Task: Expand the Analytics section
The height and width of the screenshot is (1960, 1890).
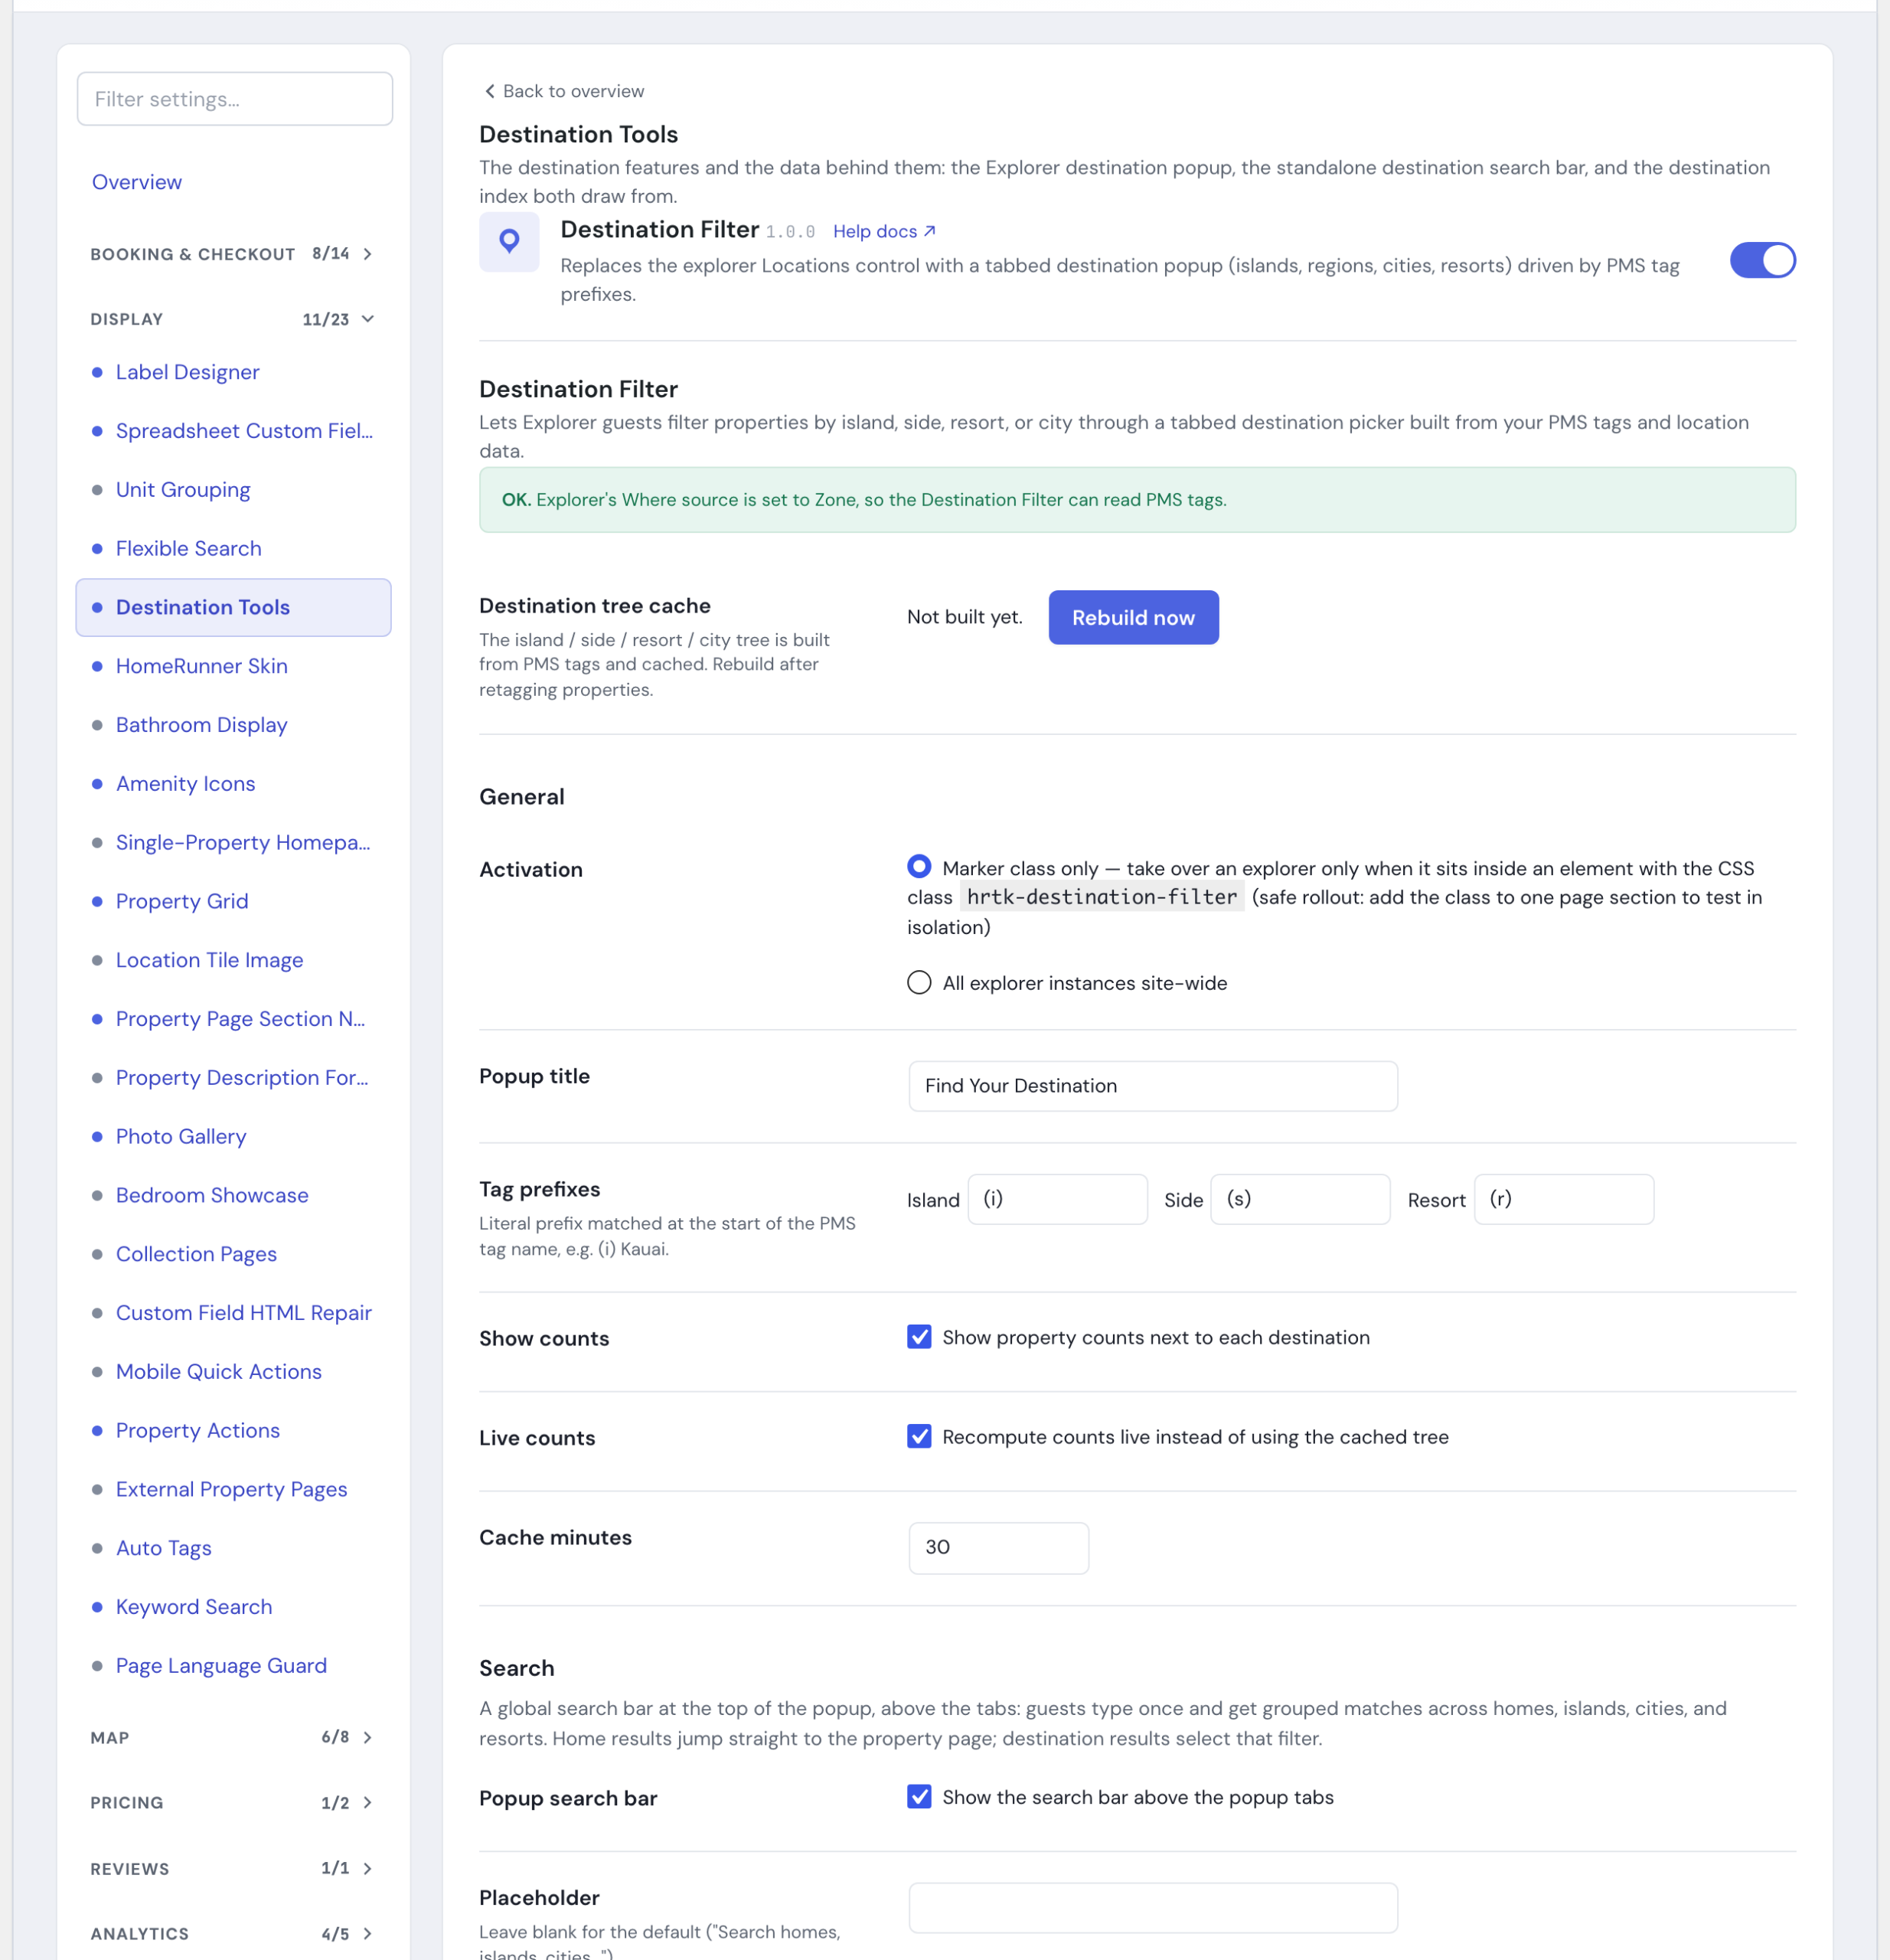Action: pyautogui.click(x=232, y=1933)
